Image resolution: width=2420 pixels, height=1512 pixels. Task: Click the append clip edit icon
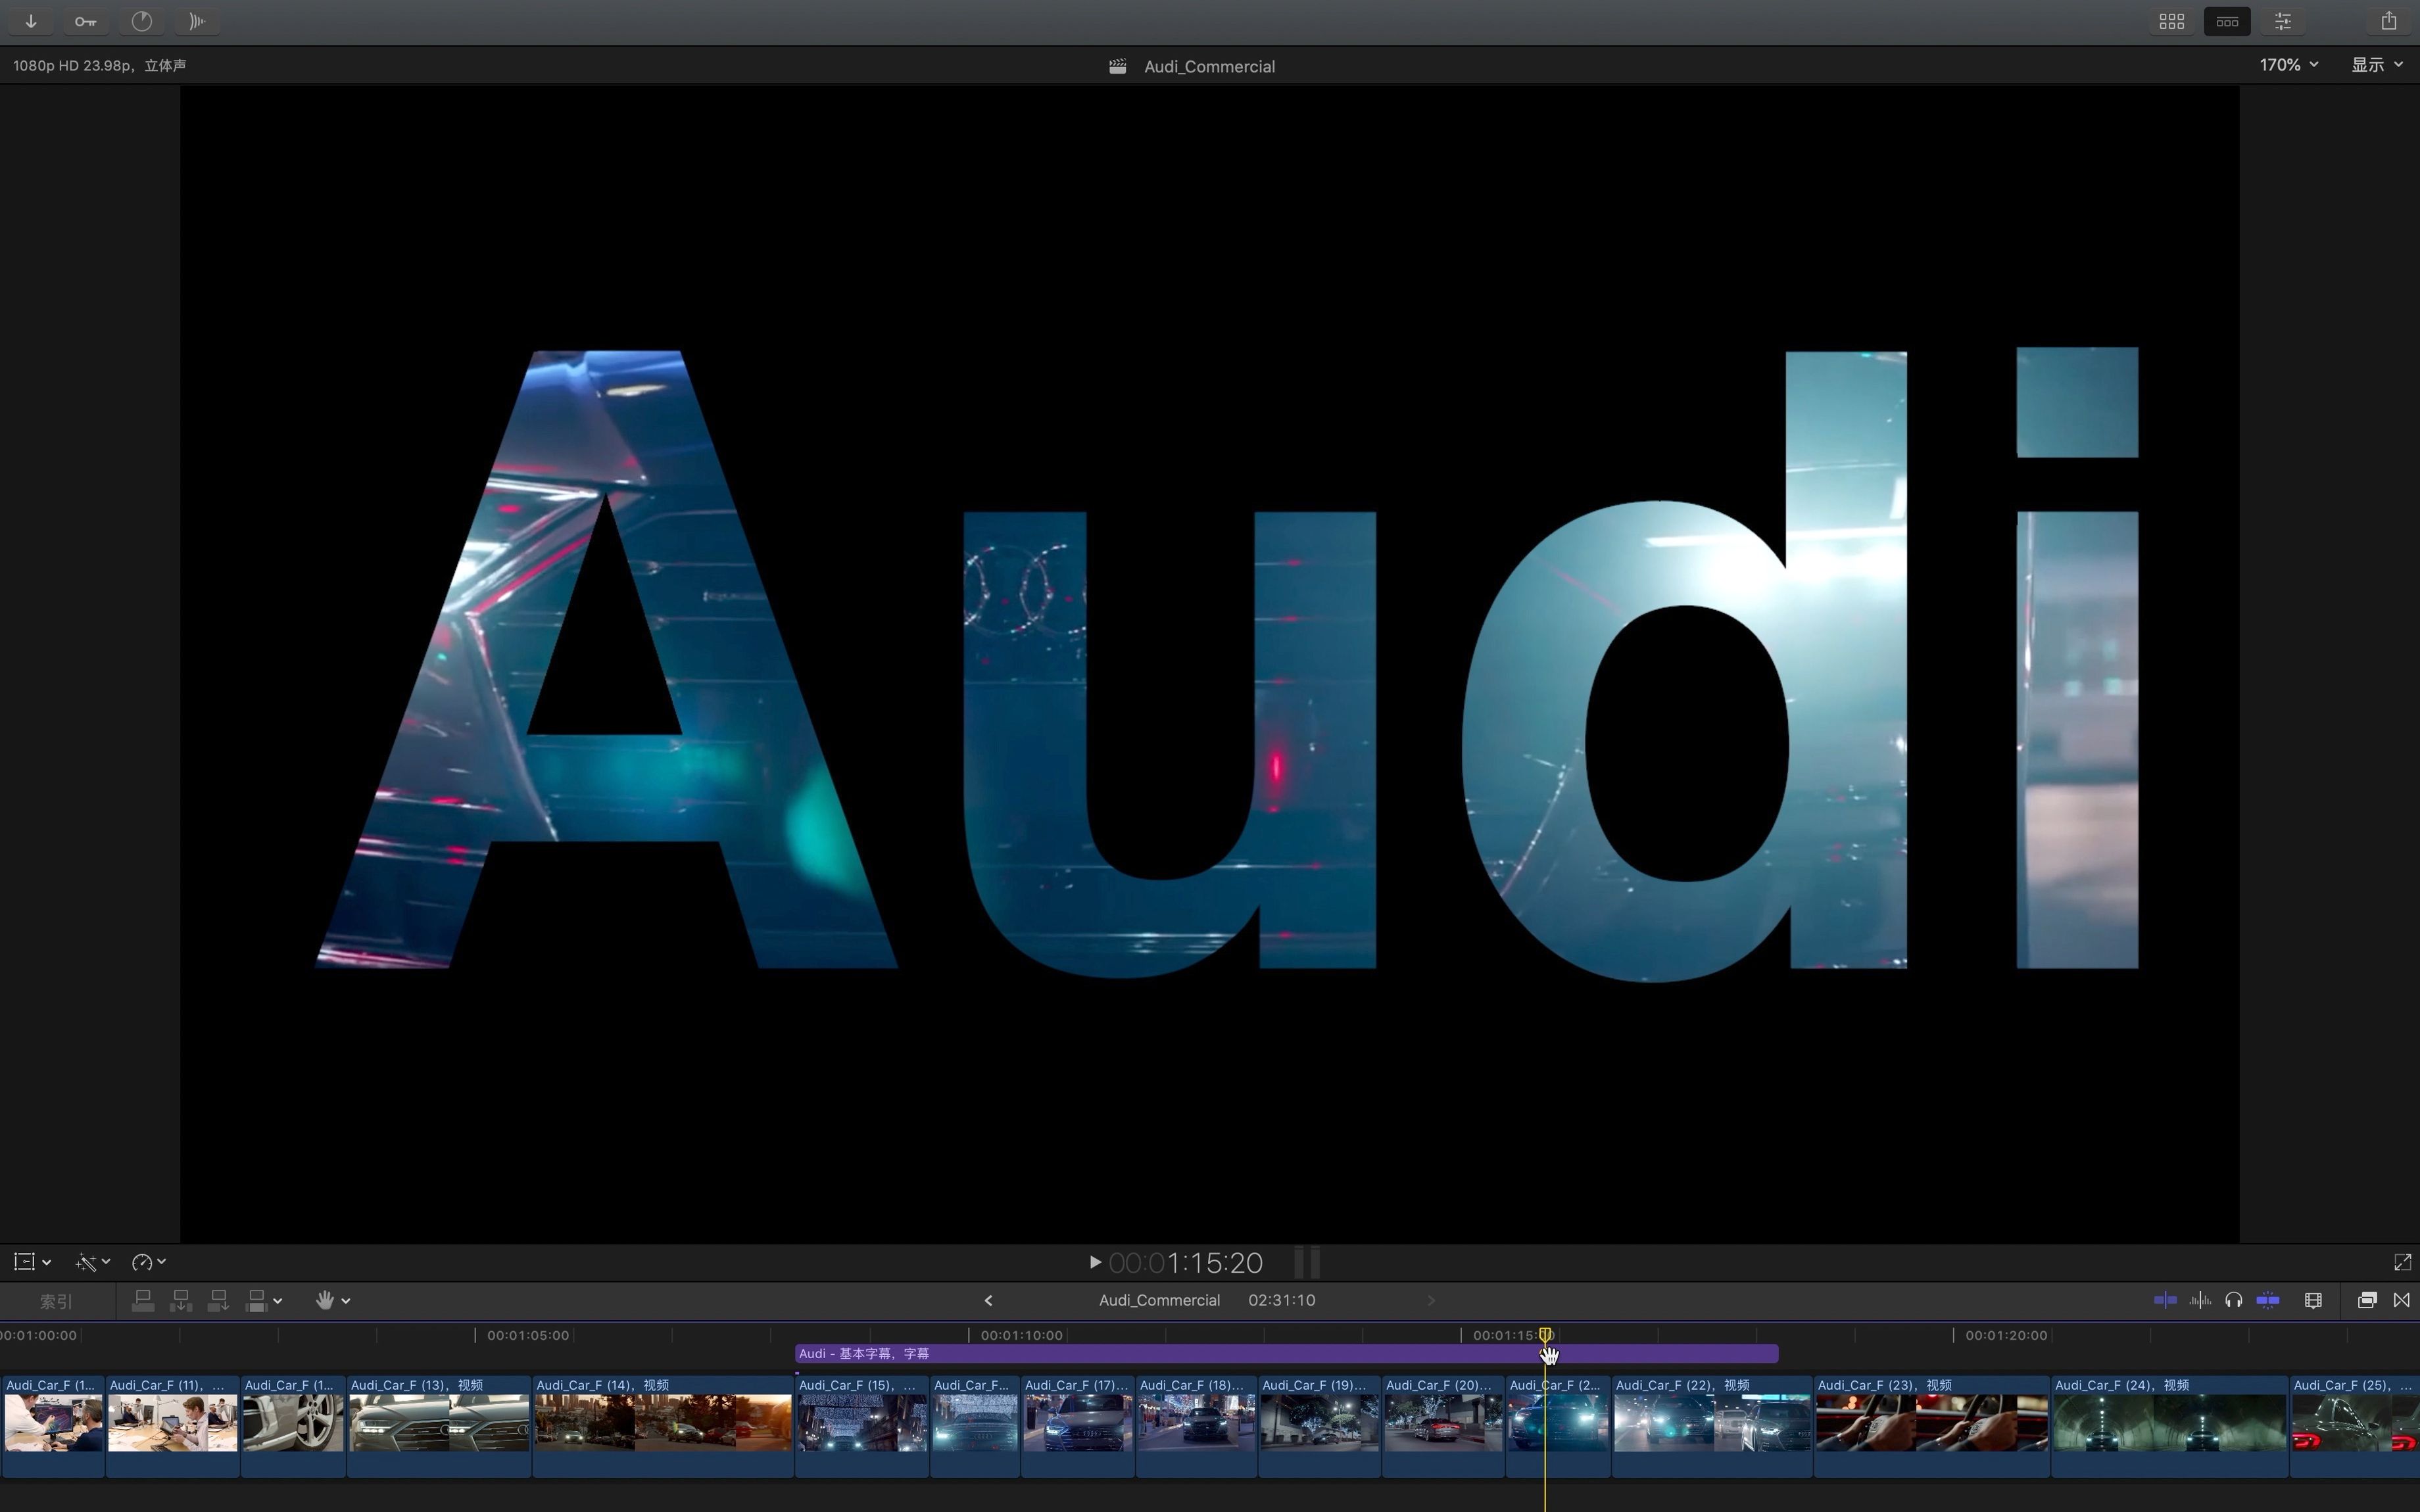click(x=218, y=1300)
